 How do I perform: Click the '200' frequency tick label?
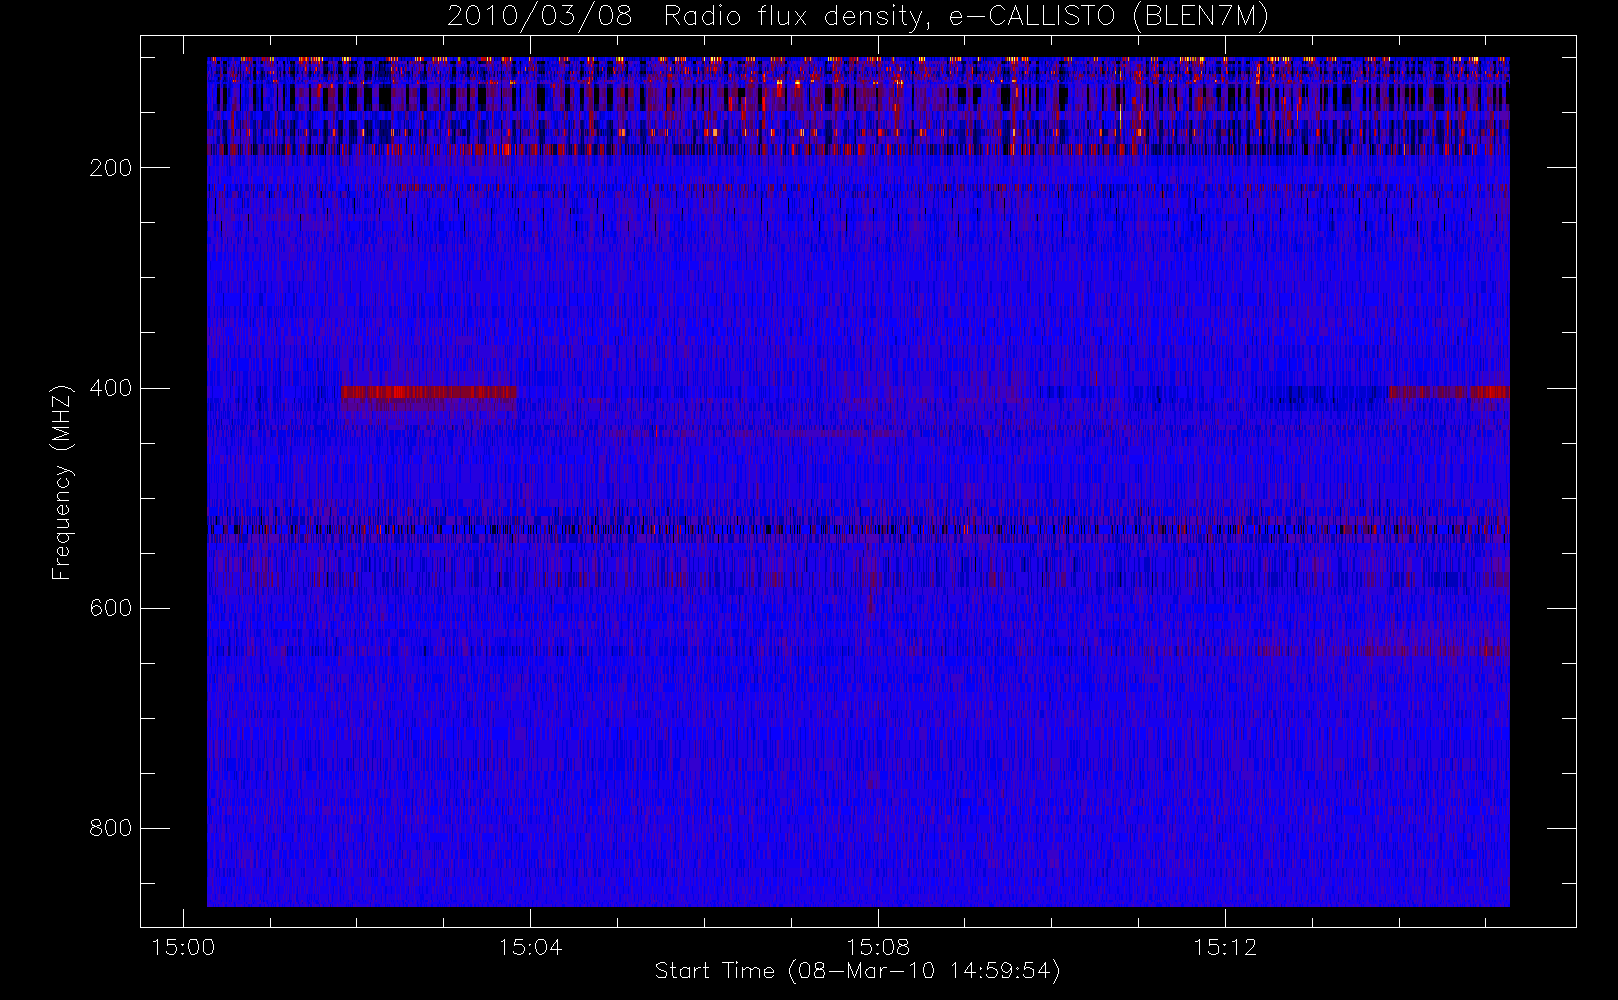[x=111, y=168]
